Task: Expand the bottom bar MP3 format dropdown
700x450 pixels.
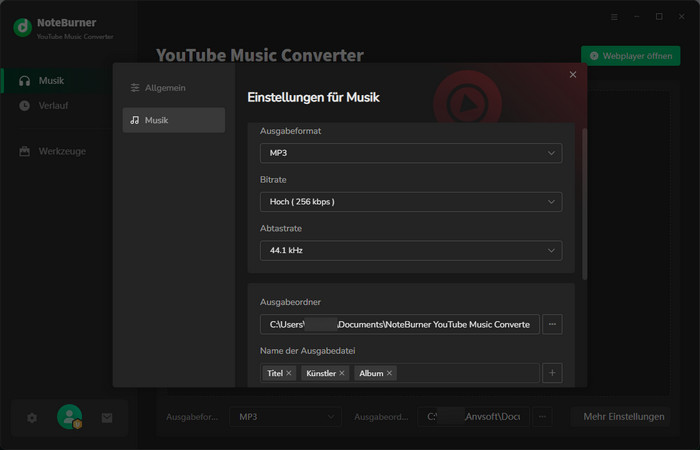Action: 285,417
